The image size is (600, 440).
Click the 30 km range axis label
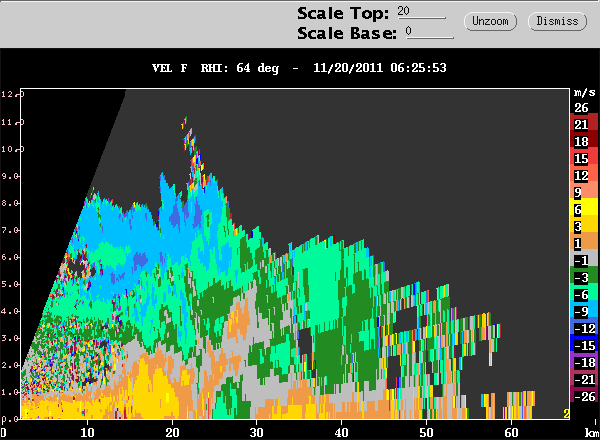coord(256,432)
